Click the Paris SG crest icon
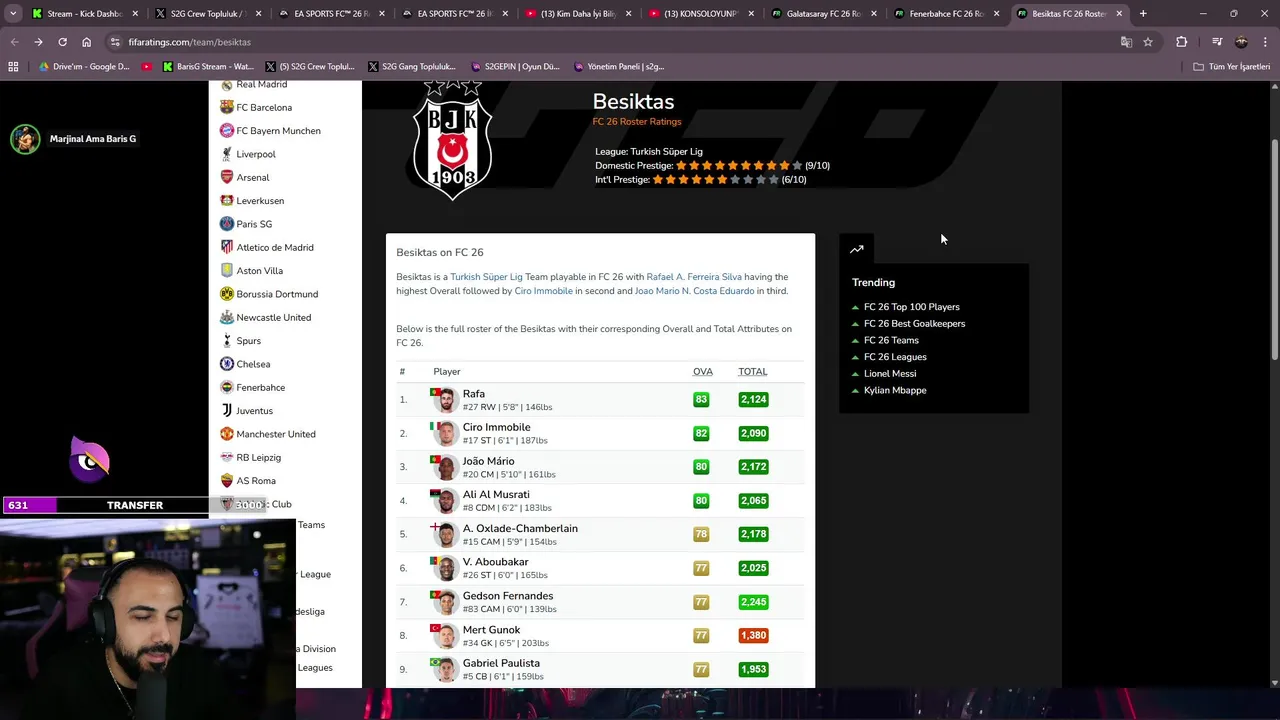The image size is (1280, 720). 227,224
